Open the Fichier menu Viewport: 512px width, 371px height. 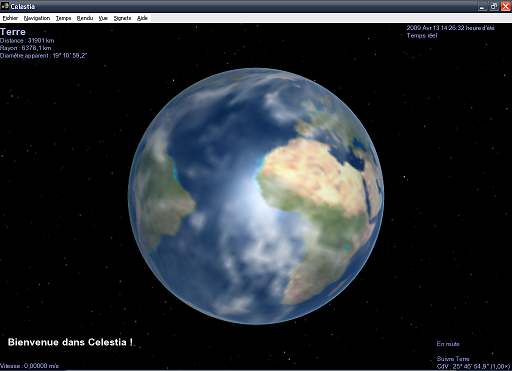(x=10, y=18)
